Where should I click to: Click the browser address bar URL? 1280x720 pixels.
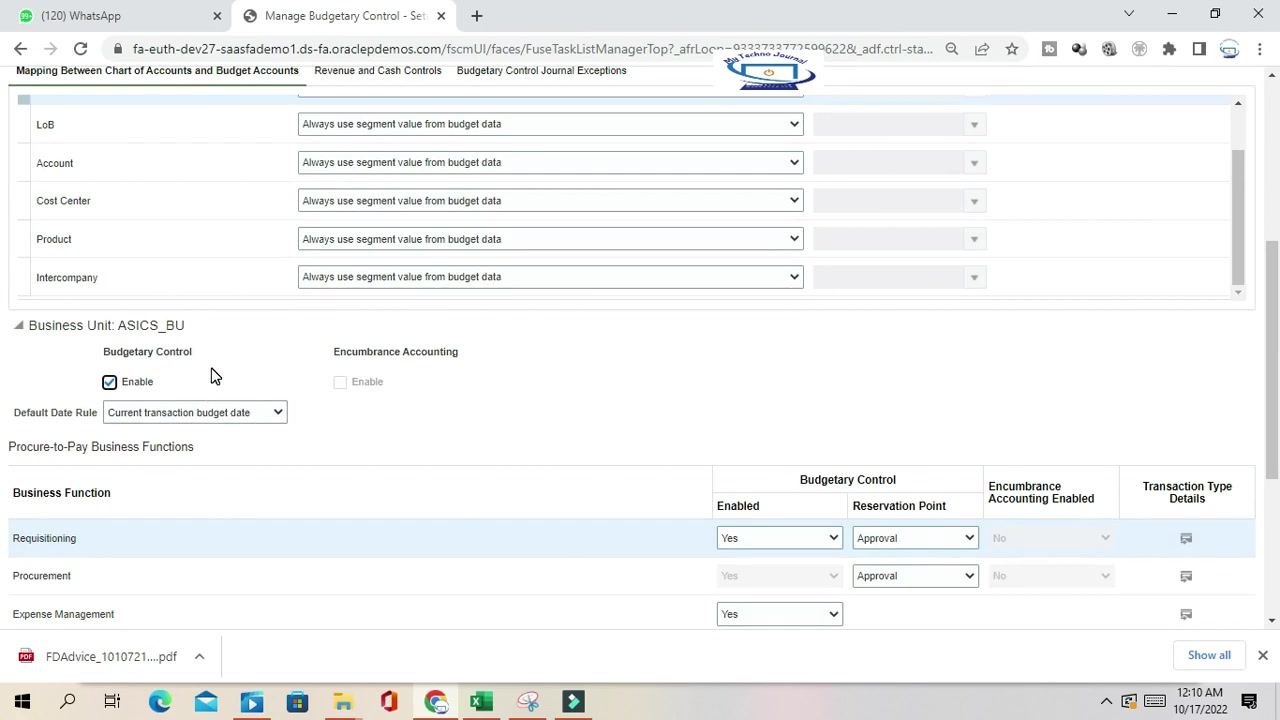tap(532, 48)
